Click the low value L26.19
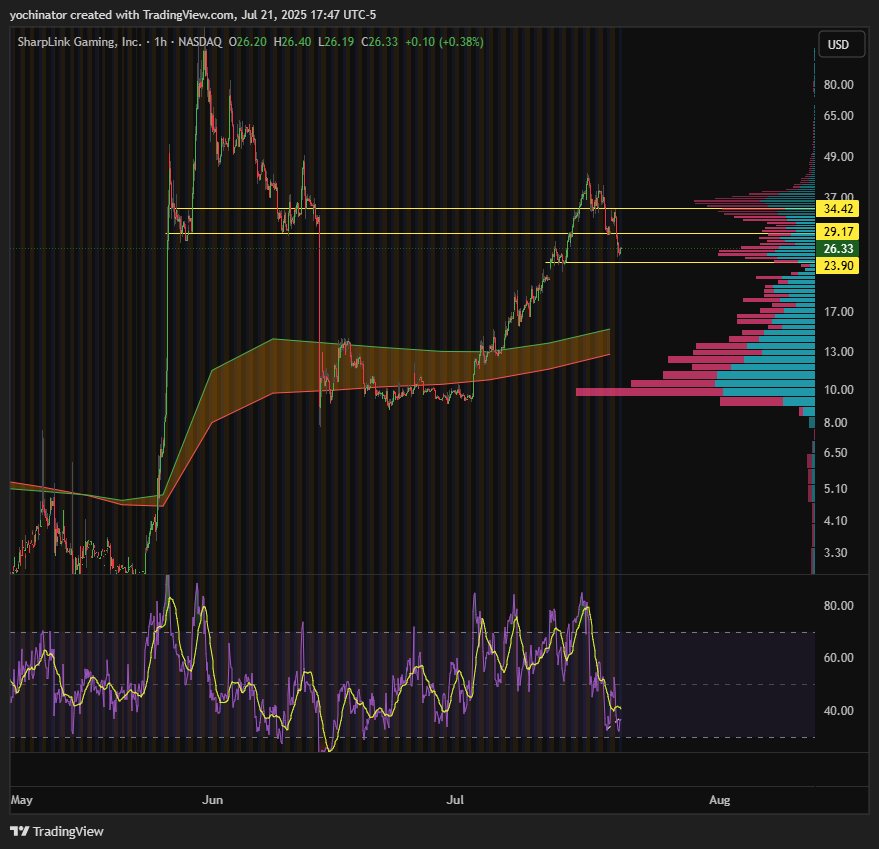Viewport: 879px width, 849px height. 336,42
